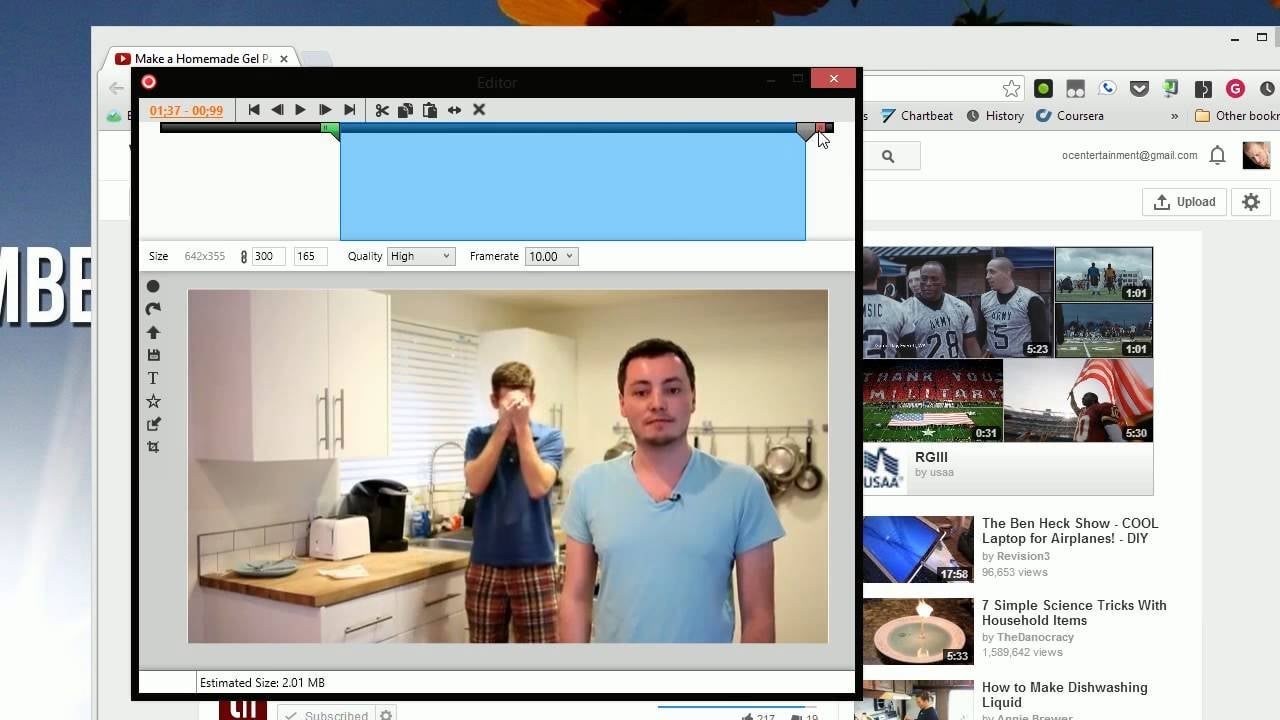Click the up arrow upload icon in sidebar
Image resolution: width=1280 pixels, height=720 pixels.
point(153,332)
